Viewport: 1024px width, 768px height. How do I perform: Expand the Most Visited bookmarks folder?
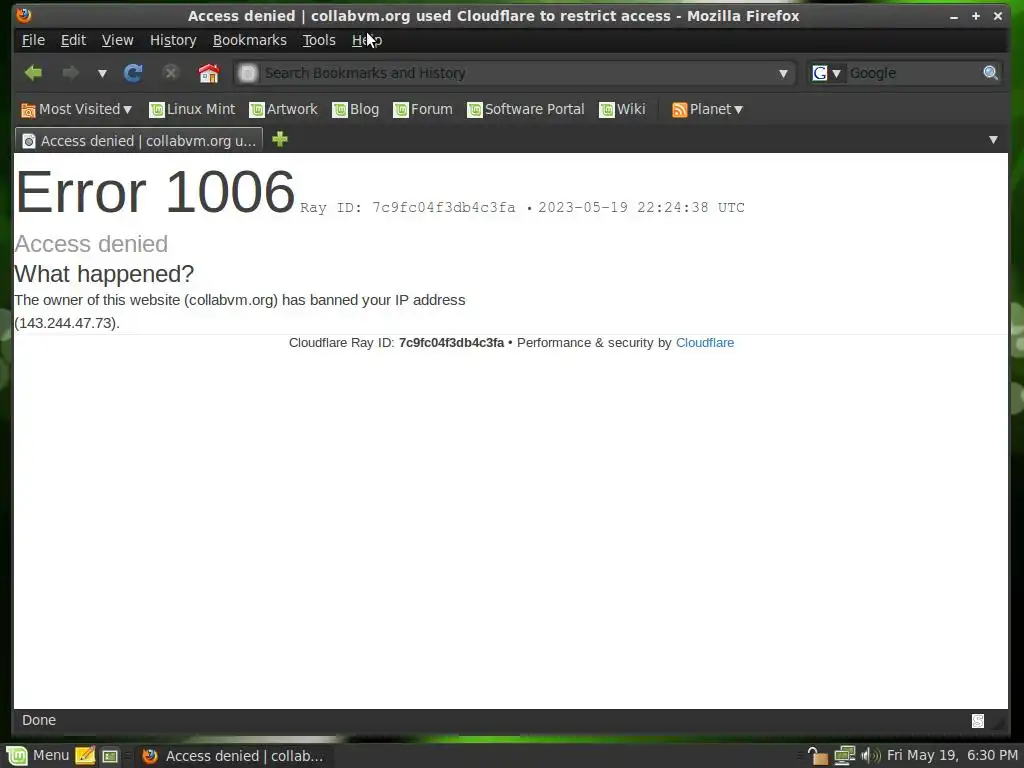tap(76, 110)
